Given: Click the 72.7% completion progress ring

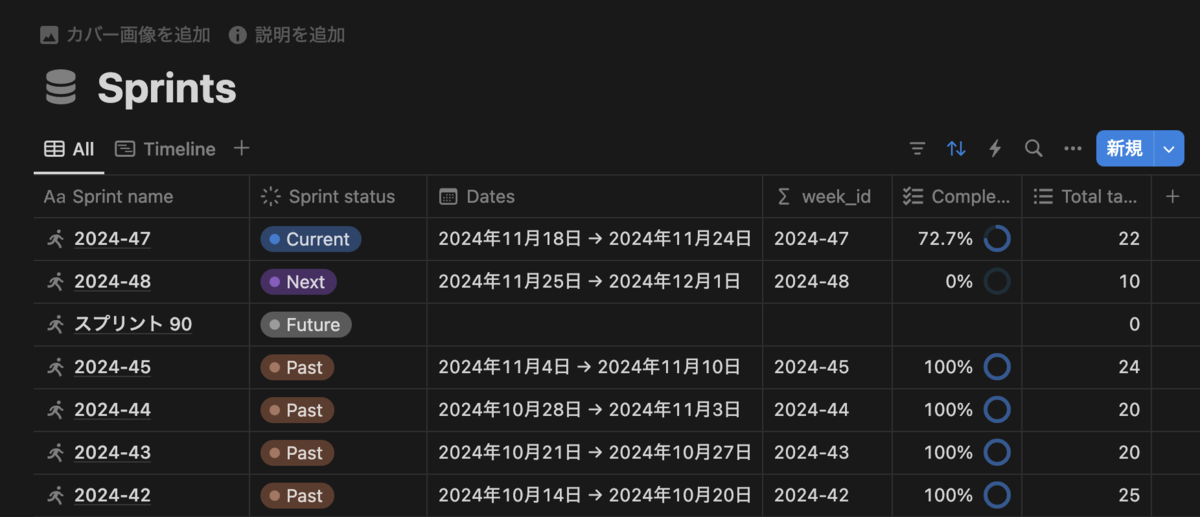Looking at the screenshot, I should pyautogui.click(x=997, y=239).
